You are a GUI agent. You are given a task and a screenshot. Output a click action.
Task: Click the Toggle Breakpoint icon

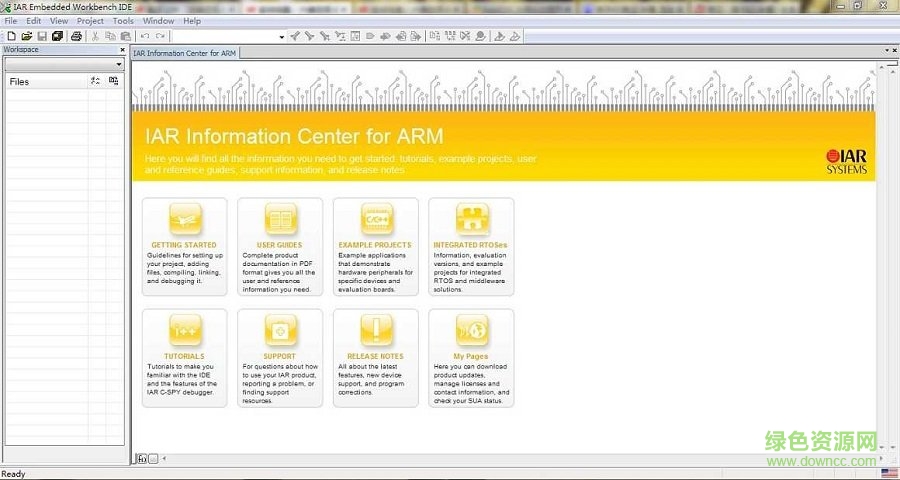click(x=480, y=36)
